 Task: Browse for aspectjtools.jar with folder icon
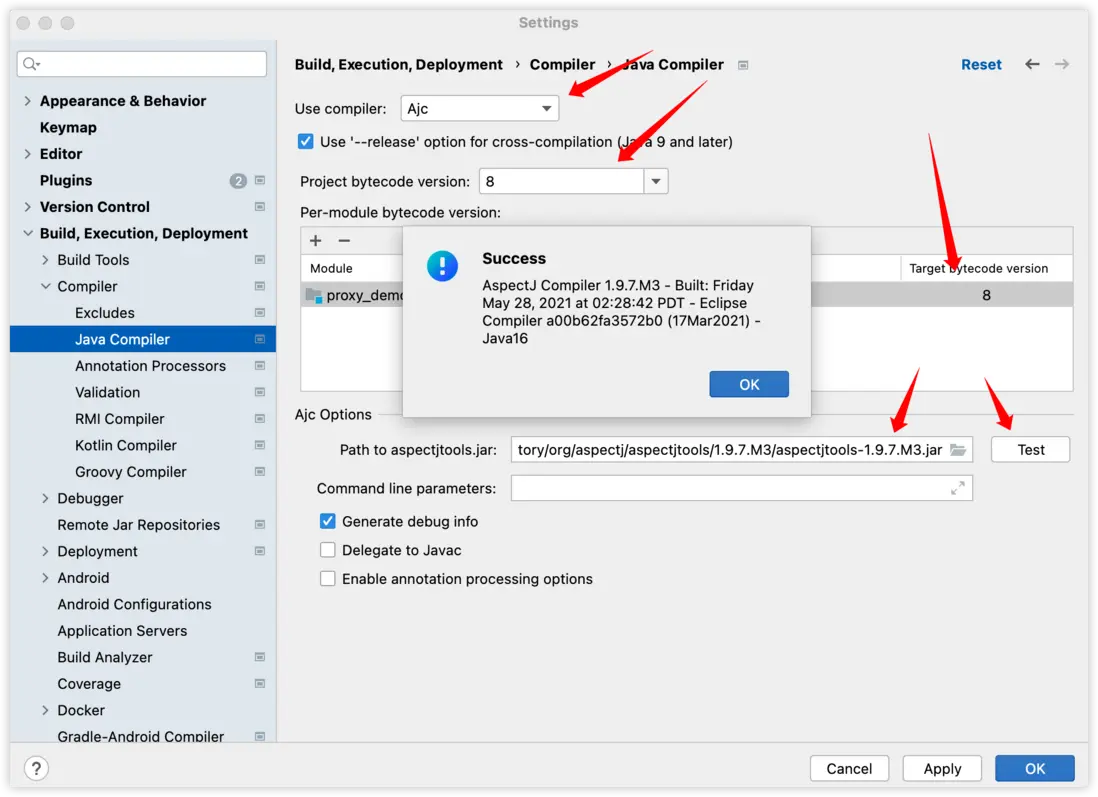pyautogui.click(x=957, y=450)
